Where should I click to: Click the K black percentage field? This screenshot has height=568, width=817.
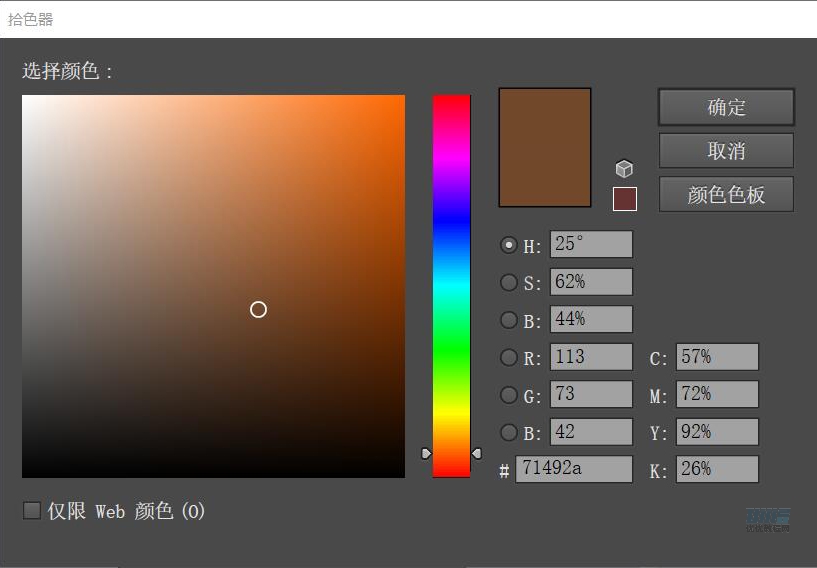click(x=717, y=469)
